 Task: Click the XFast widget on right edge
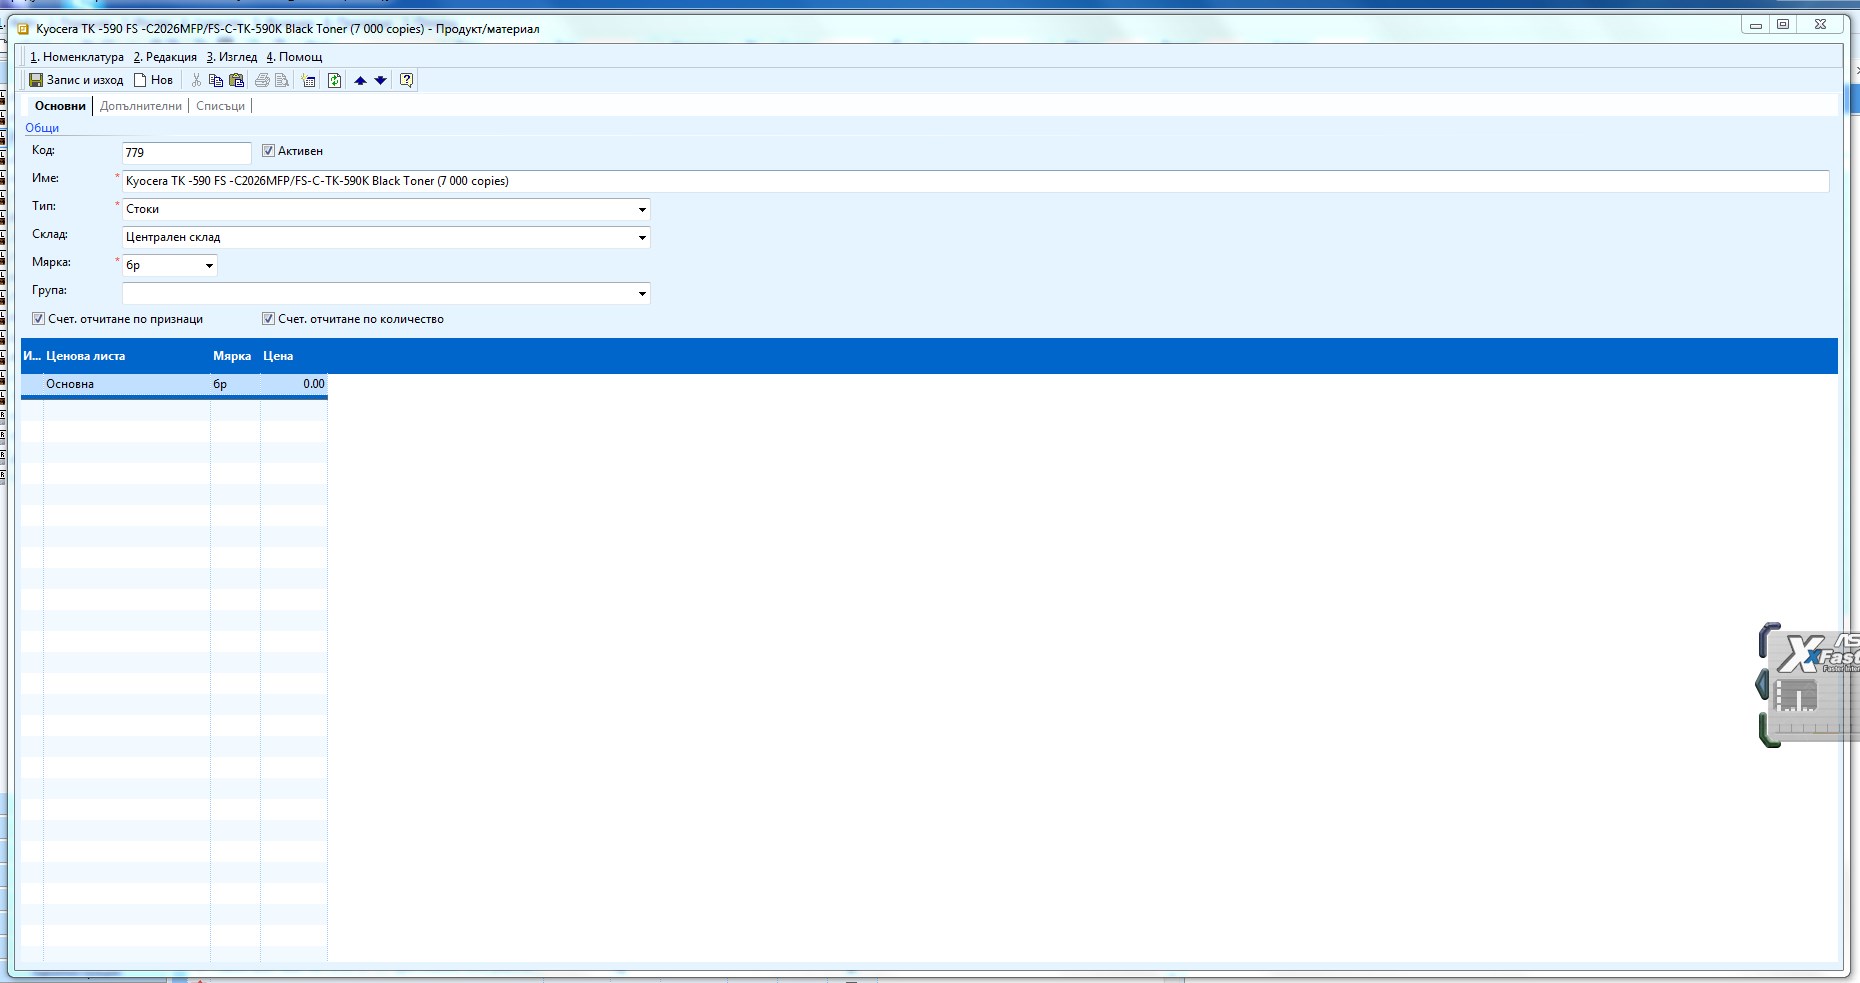1810,686
